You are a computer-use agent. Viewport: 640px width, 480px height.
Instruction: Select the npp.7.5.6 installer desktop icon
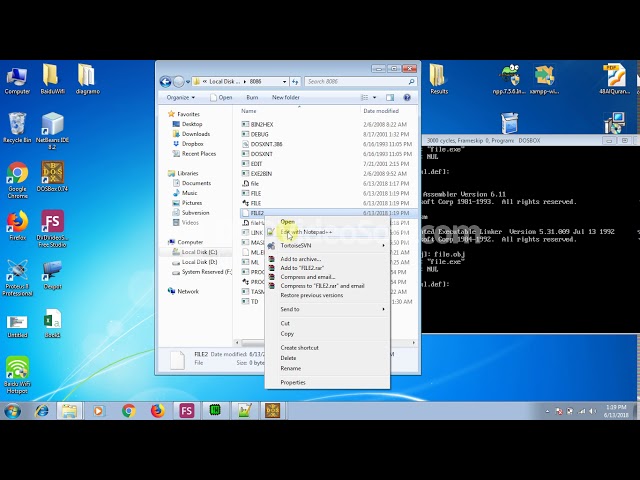coord(509,80)
